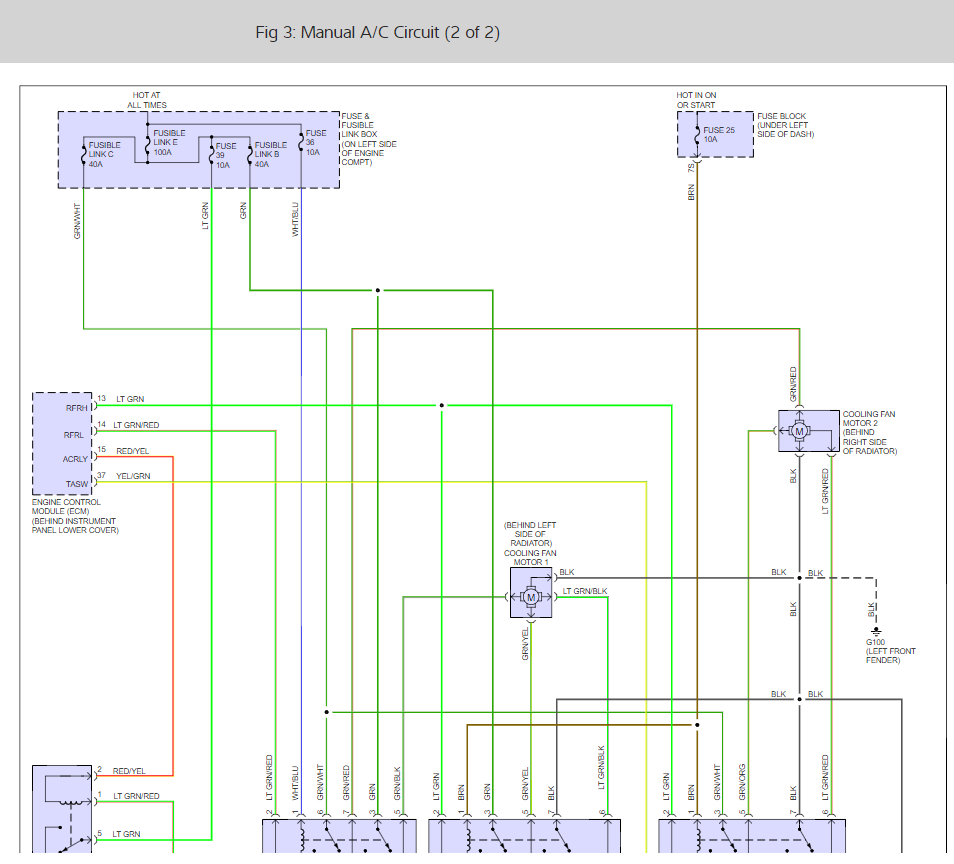Select the Fuse 39 10A symbol
The image size is (954, 864).
click(x=210, y=156)
